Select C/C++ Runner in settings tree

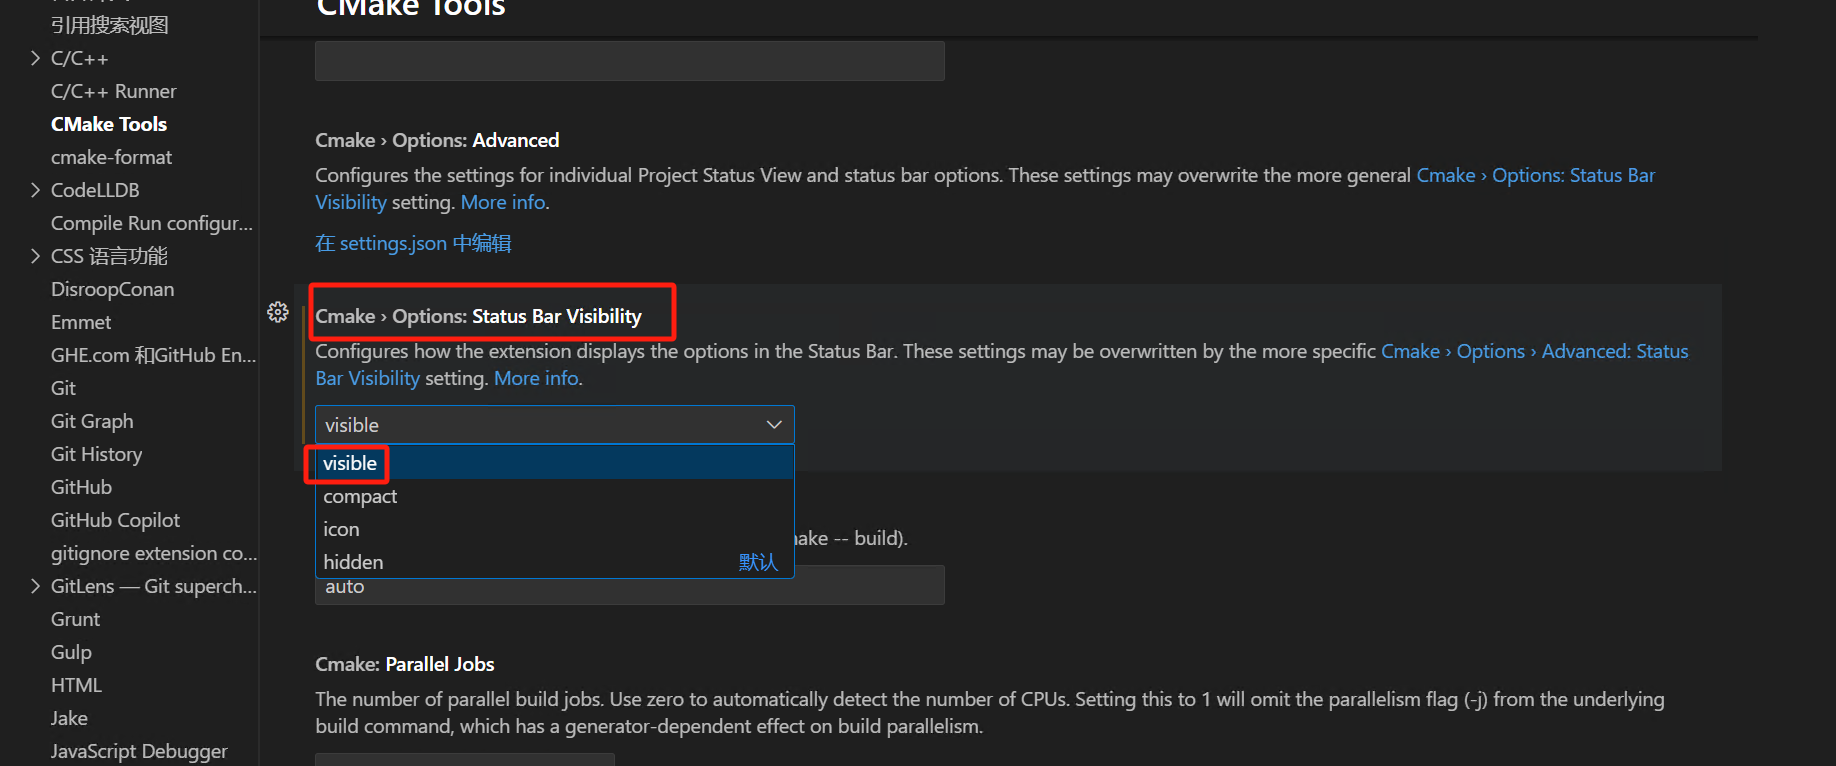pos(114,91)
